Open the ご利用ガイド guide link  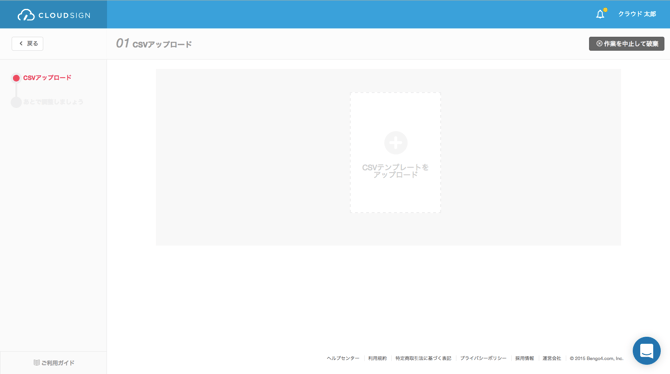tap(54, 362)
